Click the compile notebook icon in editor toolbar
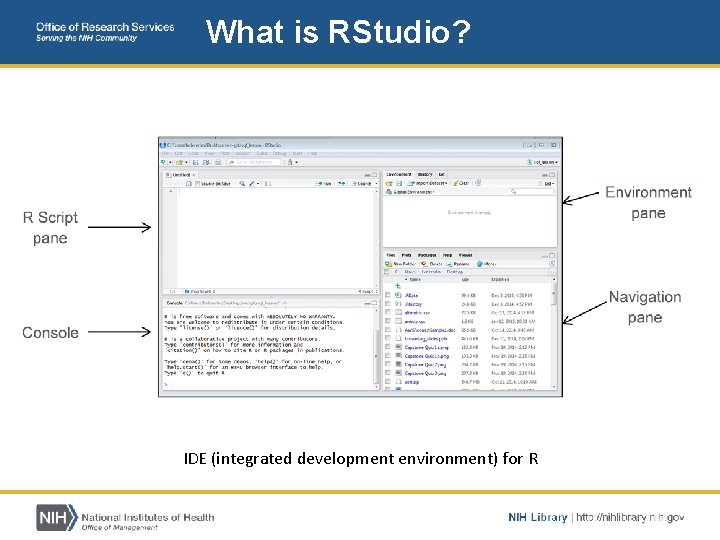 coord(268,184)
